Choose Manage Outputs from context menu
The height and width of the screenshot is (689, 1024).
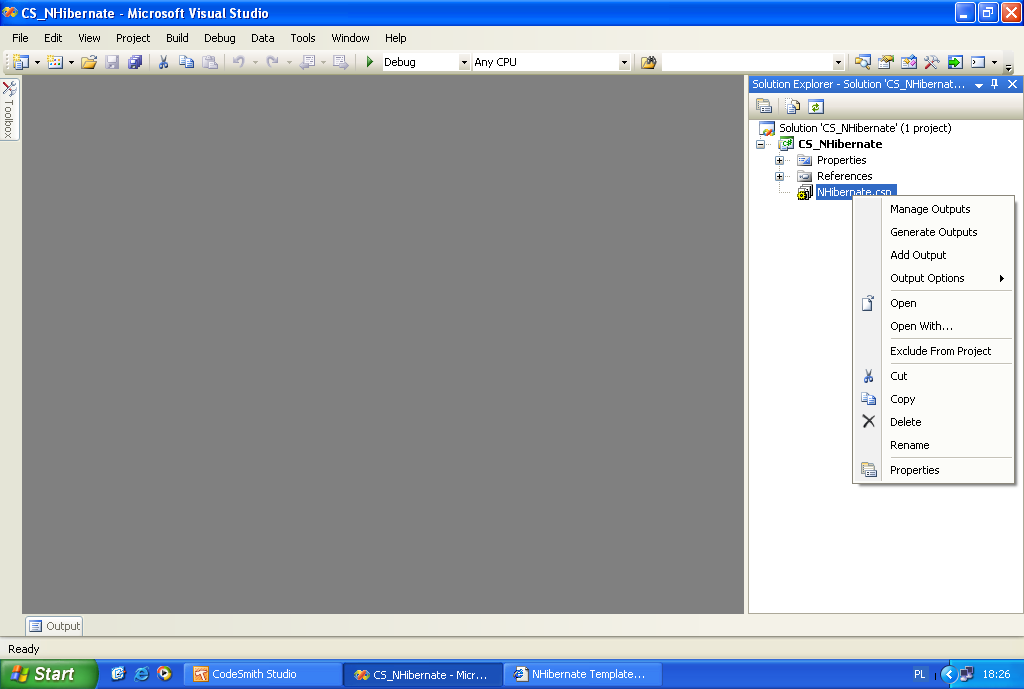[x=935, y=209]
